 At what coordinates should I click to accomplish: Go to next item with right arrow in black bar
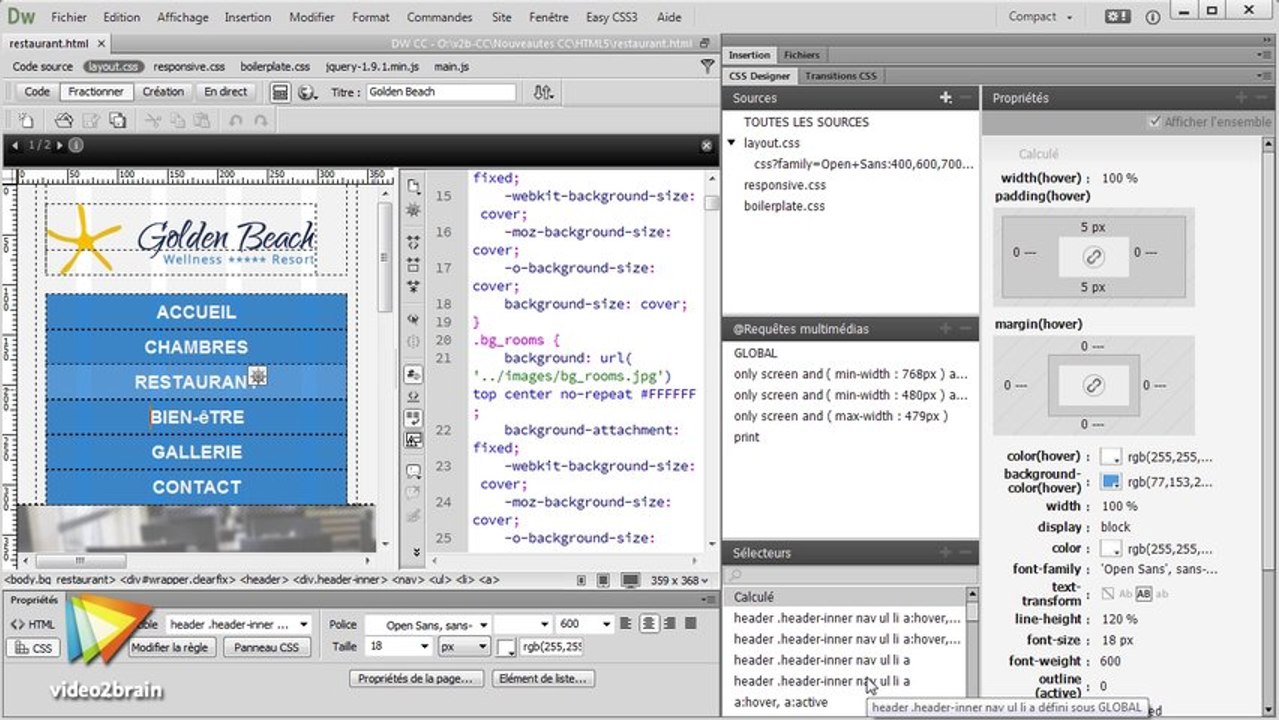coord(60,145)
